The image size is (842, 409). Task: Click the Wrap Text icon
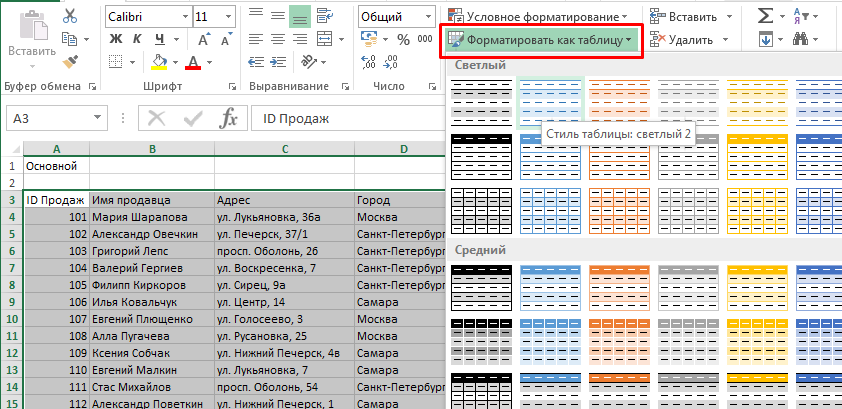[x=325, y=16]
